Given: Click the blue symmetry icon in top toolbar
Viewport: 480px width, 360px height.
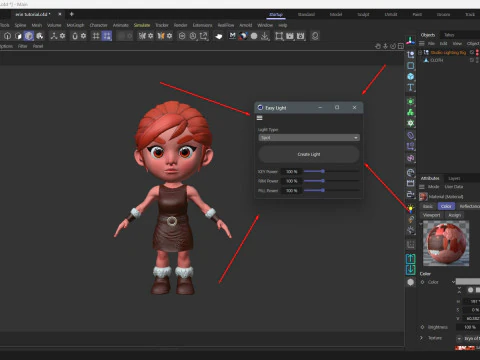Looking at the screenshot, I should 142,36.
